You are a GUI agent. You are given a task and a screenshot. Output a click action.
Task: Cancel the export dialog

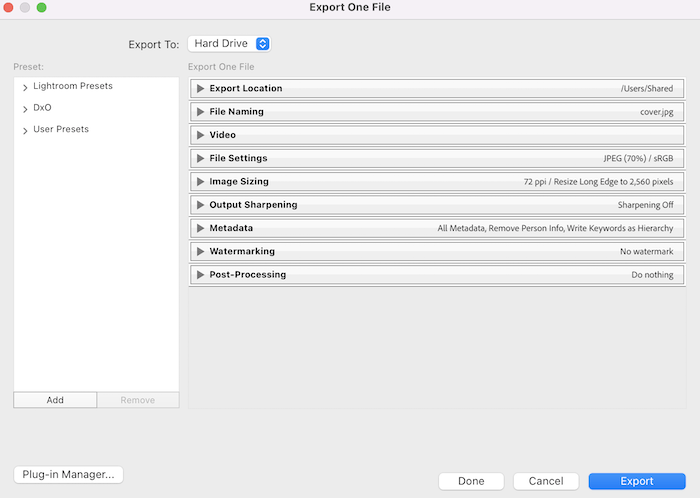pyautogui.click(x=546, y=481)
